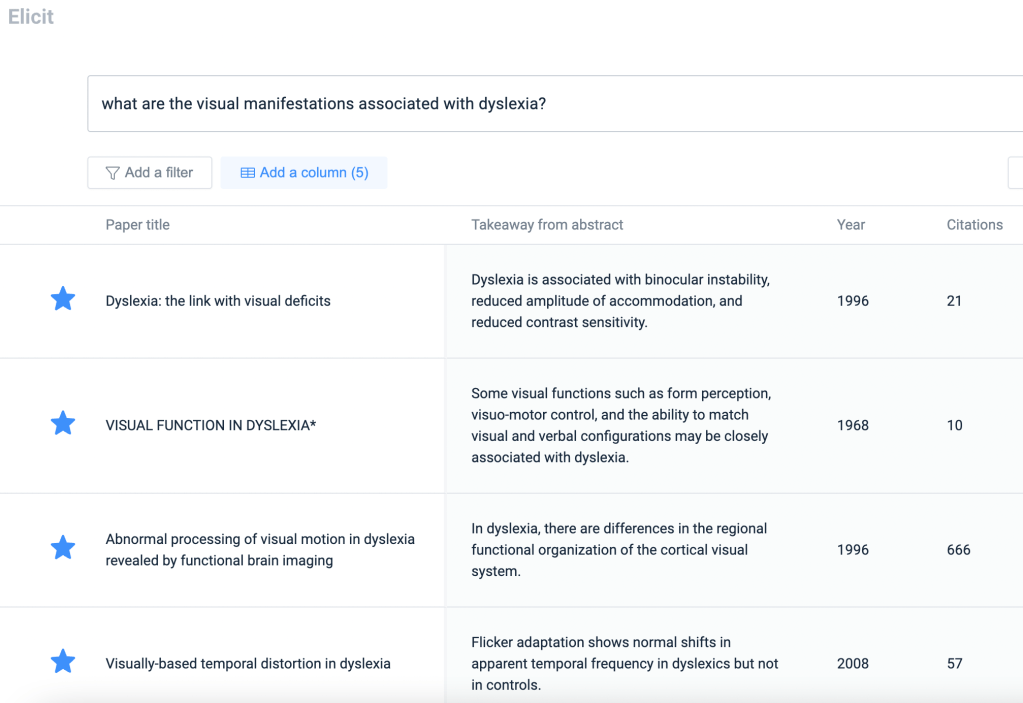
Task: Click the 'Year' column header
Action: (x=851, y=225)
